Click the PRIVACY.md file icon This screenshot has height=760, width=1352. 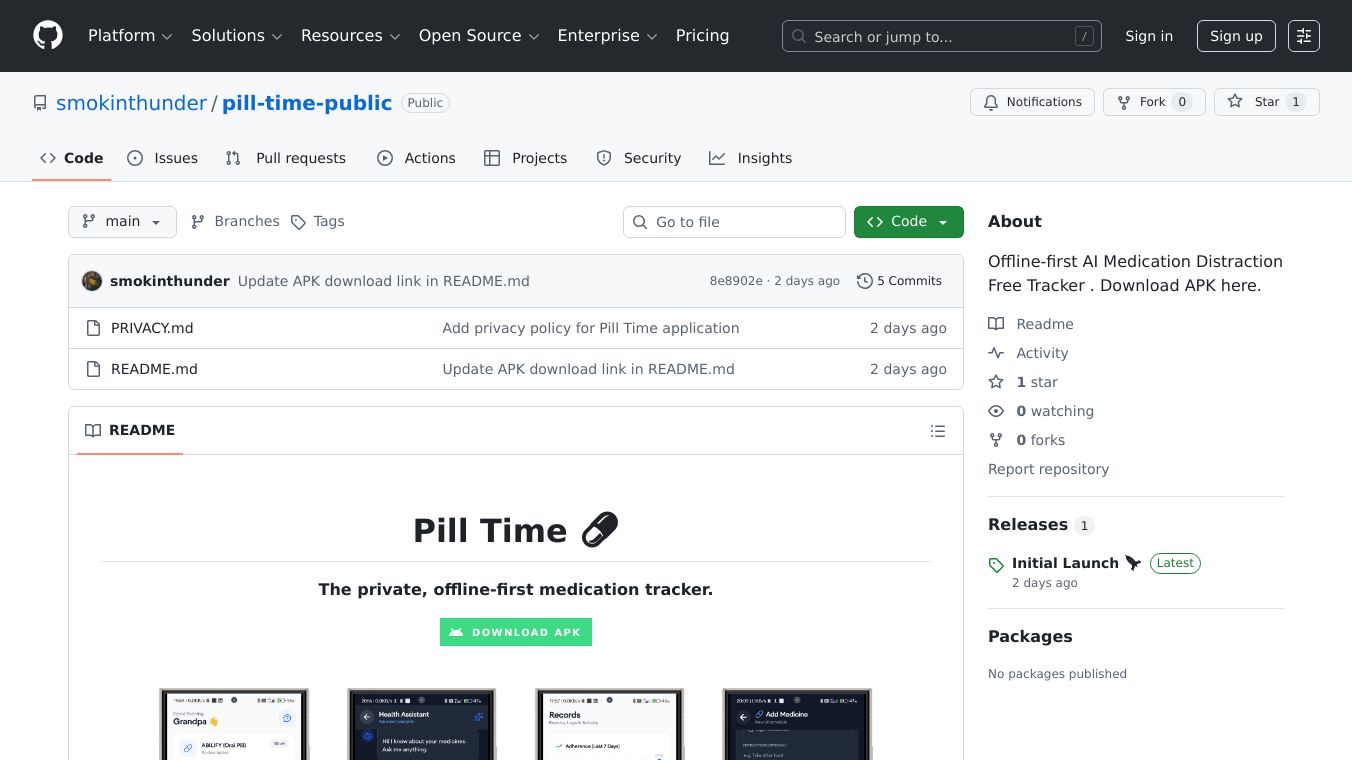pyautogui.click(x=94, y=328)
